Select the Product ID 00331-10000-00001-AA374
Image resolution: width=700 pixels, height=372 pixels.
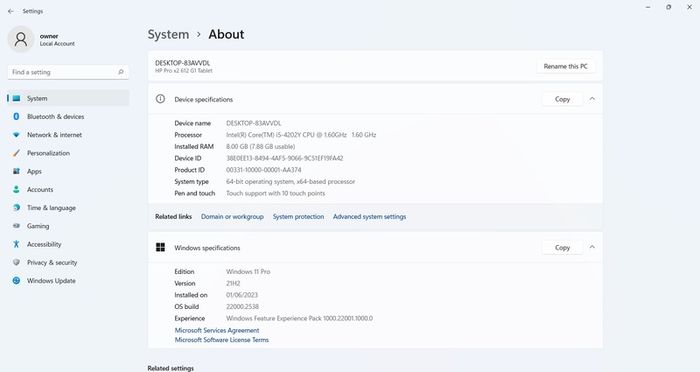tap(263, 170)
